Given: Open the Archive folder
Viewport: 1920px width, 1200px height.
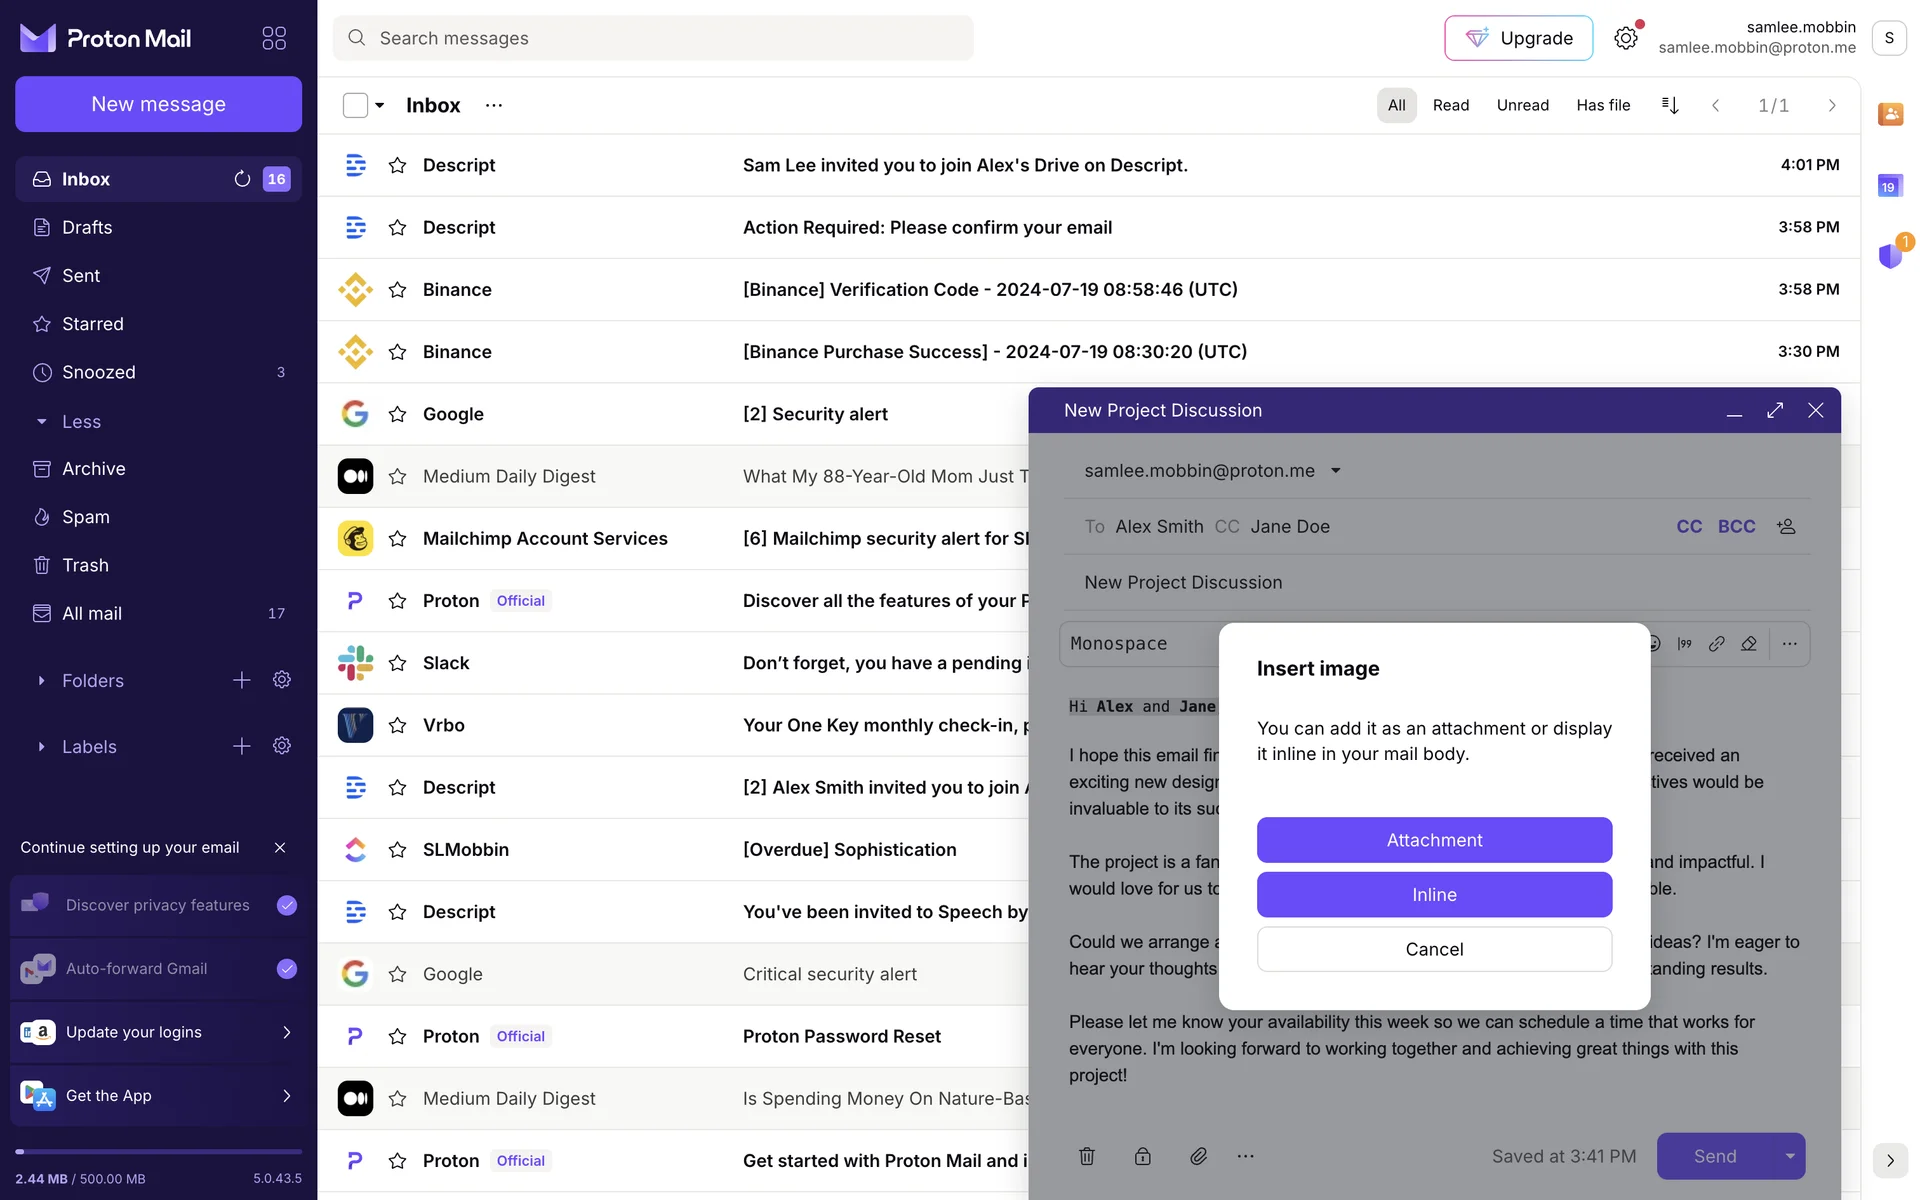Looking at the screenshot, I should 93,469.
